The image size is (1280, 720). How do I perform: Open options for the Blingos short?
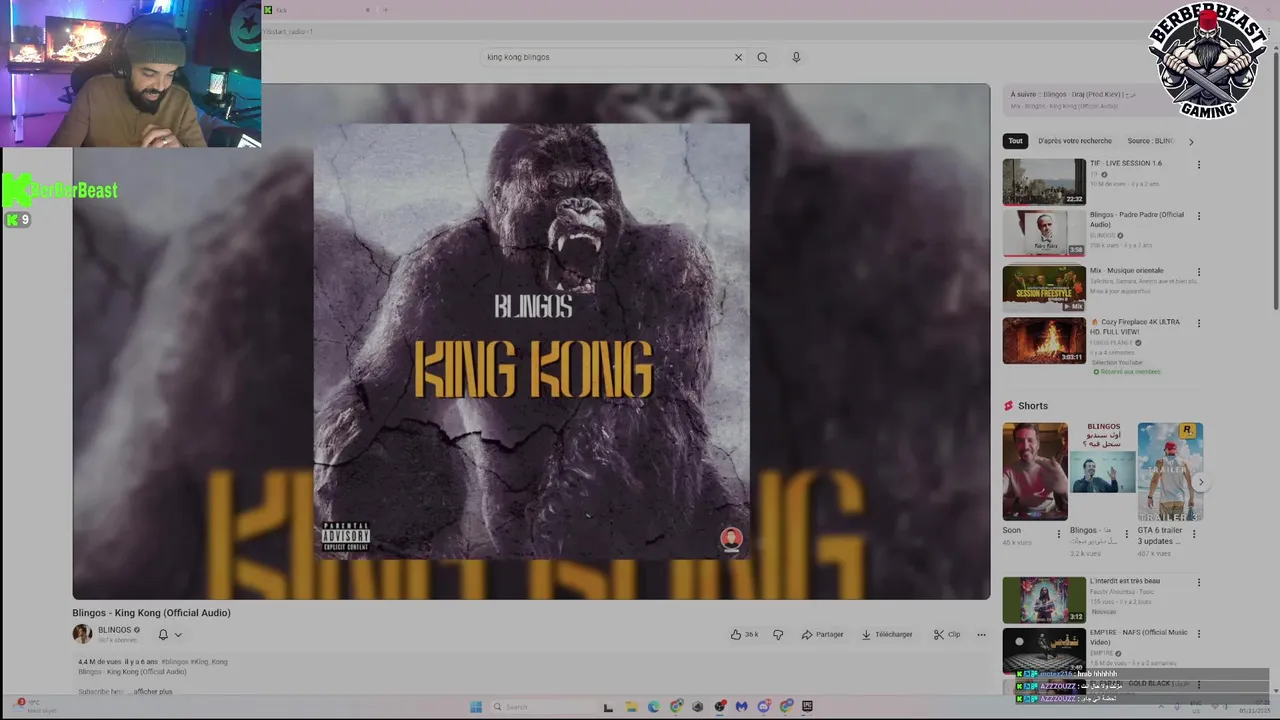coord(1126,534)
